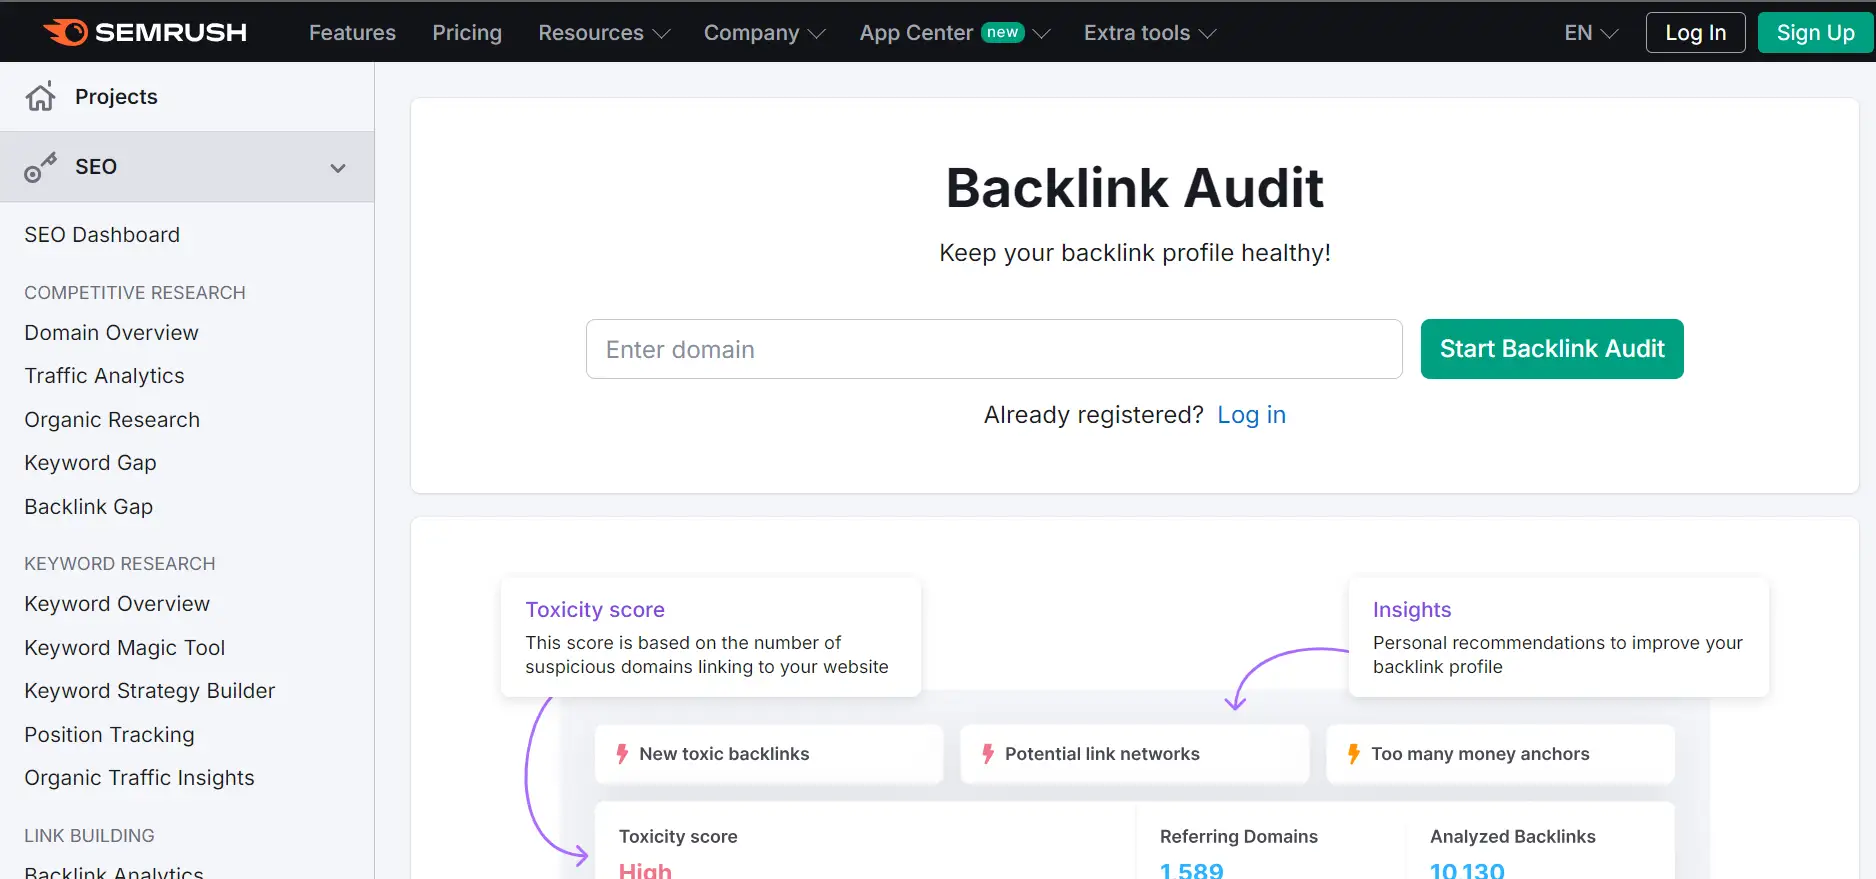1876x879 pixels.
Task: Click the Toxicity score tooltip heading
Action: coord(595,610)
